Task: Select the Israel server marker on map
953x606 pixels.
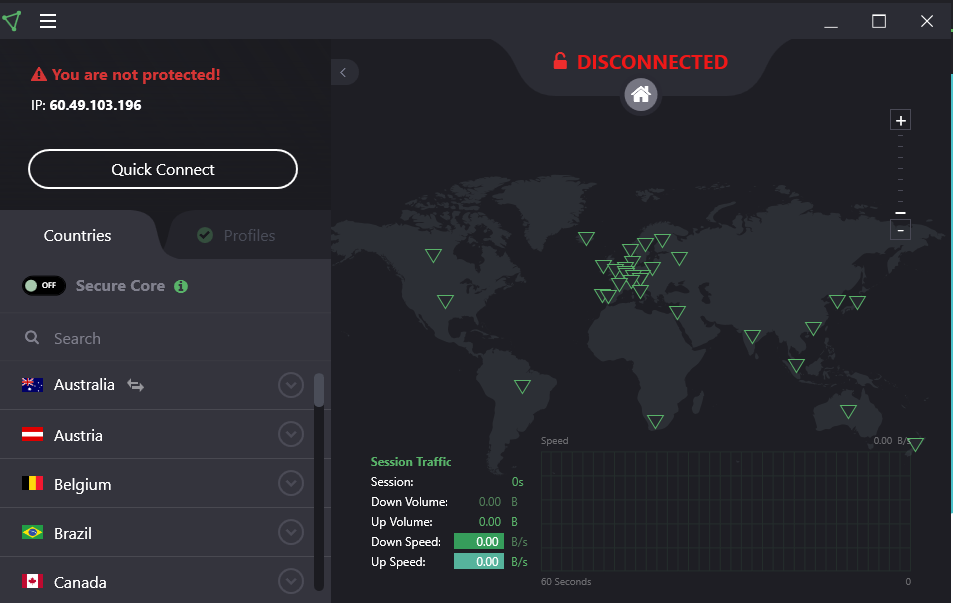Action: [x=677, y=312]
